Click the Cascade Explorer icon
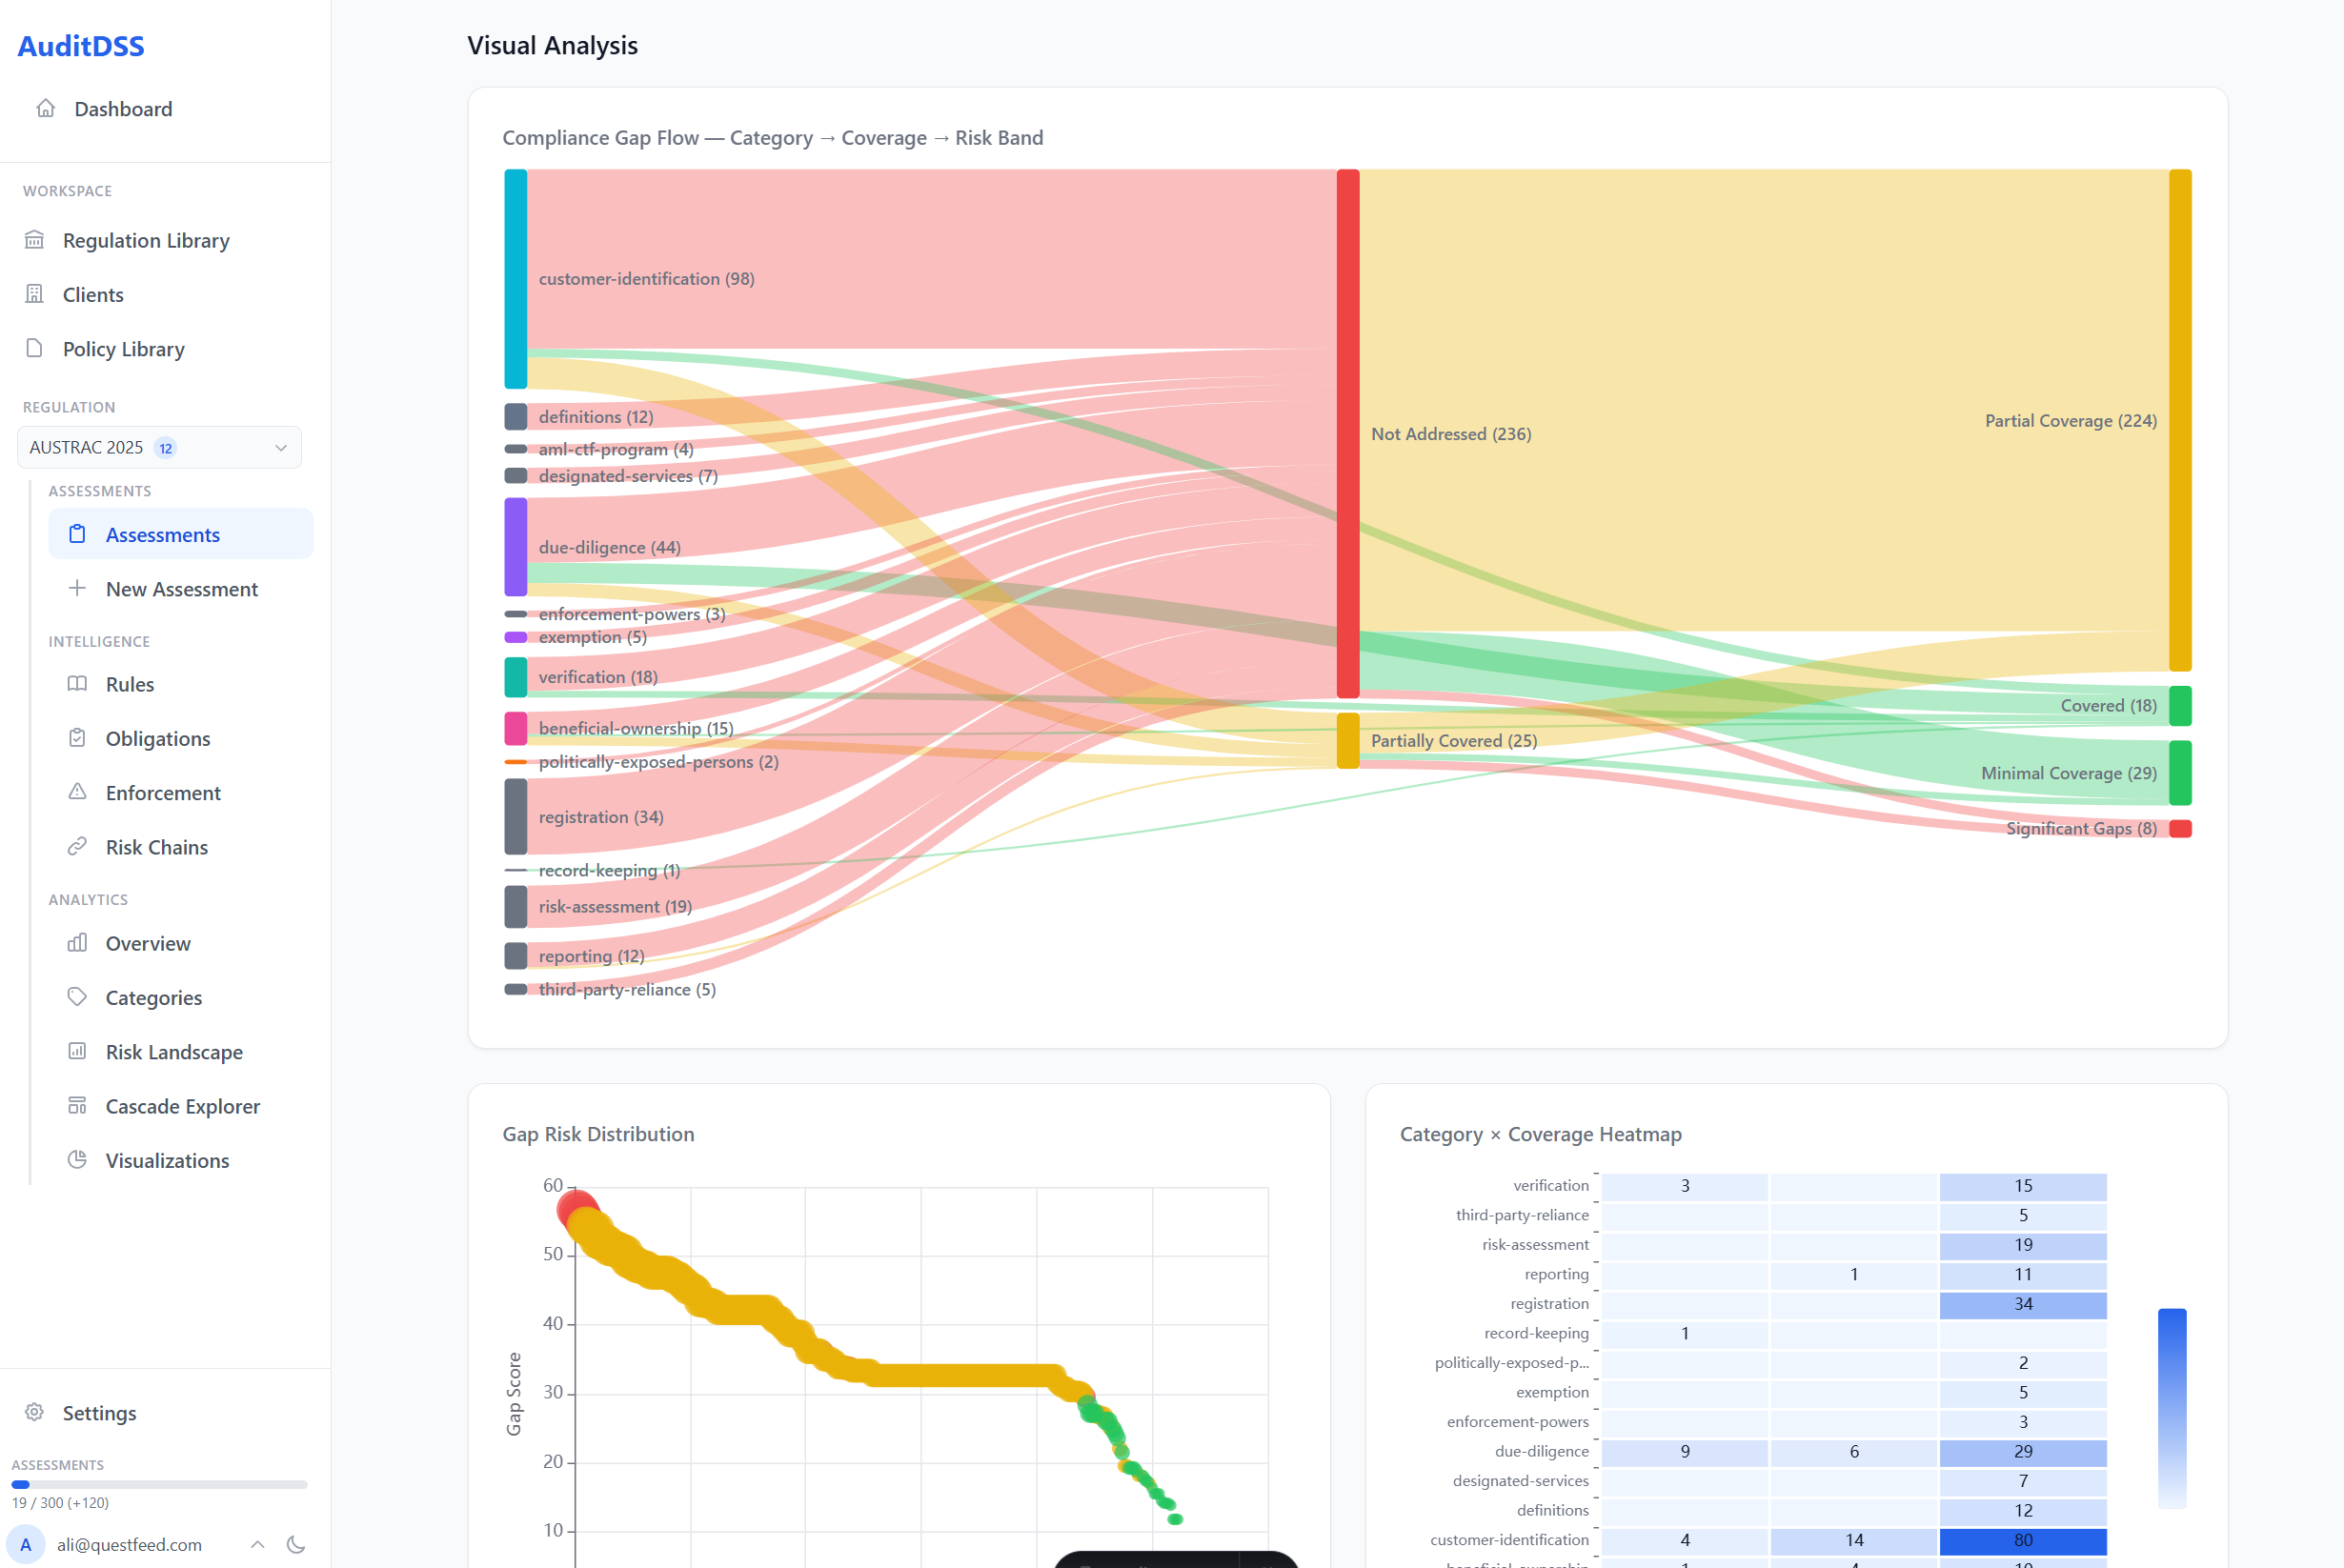Image resolution: width=2344 pixels, height=1568 pixels. click(78, 1105)
